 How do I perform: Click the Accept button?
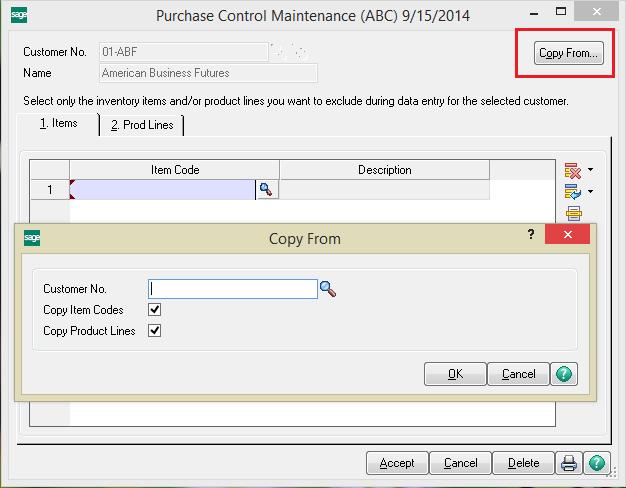(397, 463)
